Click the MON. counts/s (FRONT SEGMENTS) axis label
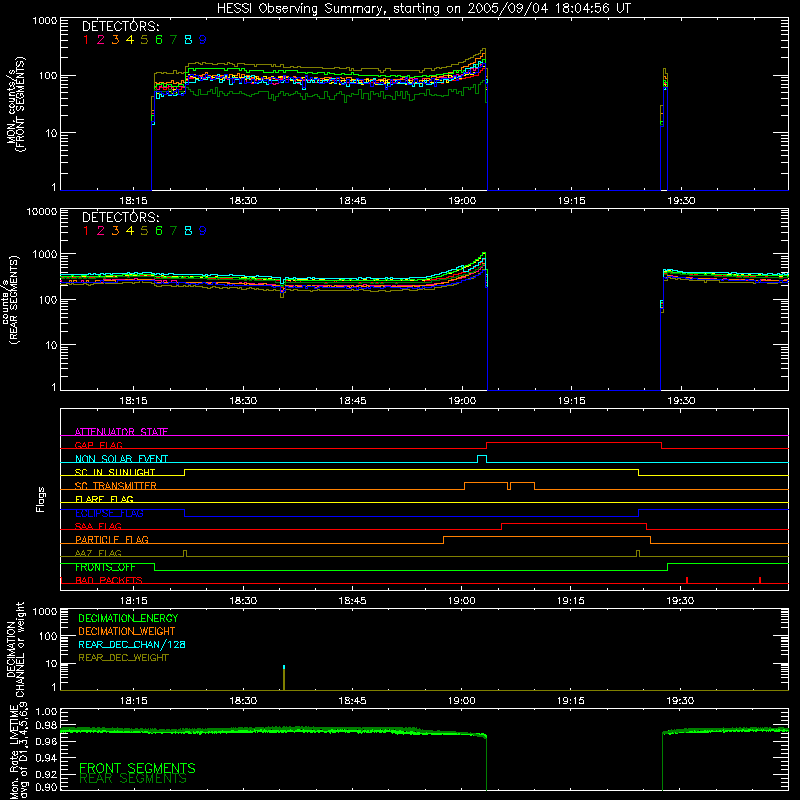 coord(15,104)
